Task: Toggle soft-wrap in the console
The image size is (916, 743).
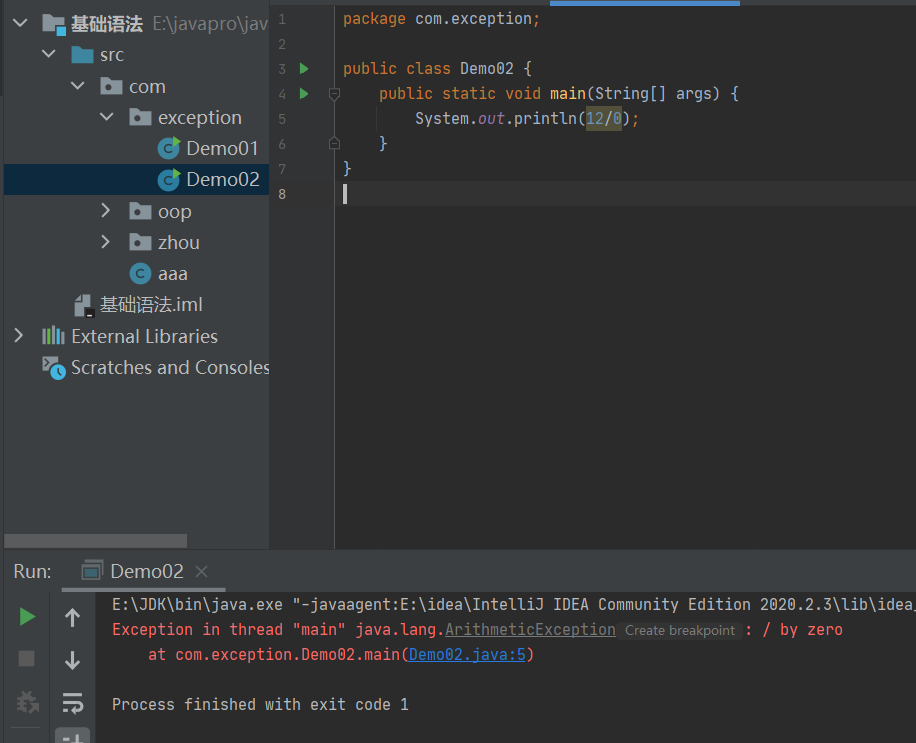Action: pyautogui.click(x=73, y=703)
